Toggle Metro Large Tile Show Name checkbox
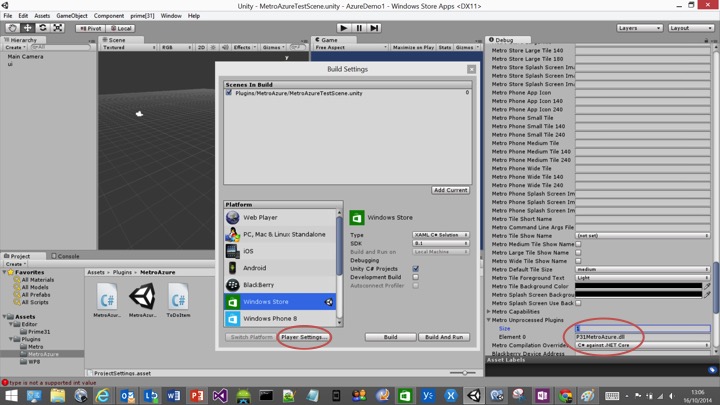Viewport: 720px width, 405px height. click(x=579, y=253)
